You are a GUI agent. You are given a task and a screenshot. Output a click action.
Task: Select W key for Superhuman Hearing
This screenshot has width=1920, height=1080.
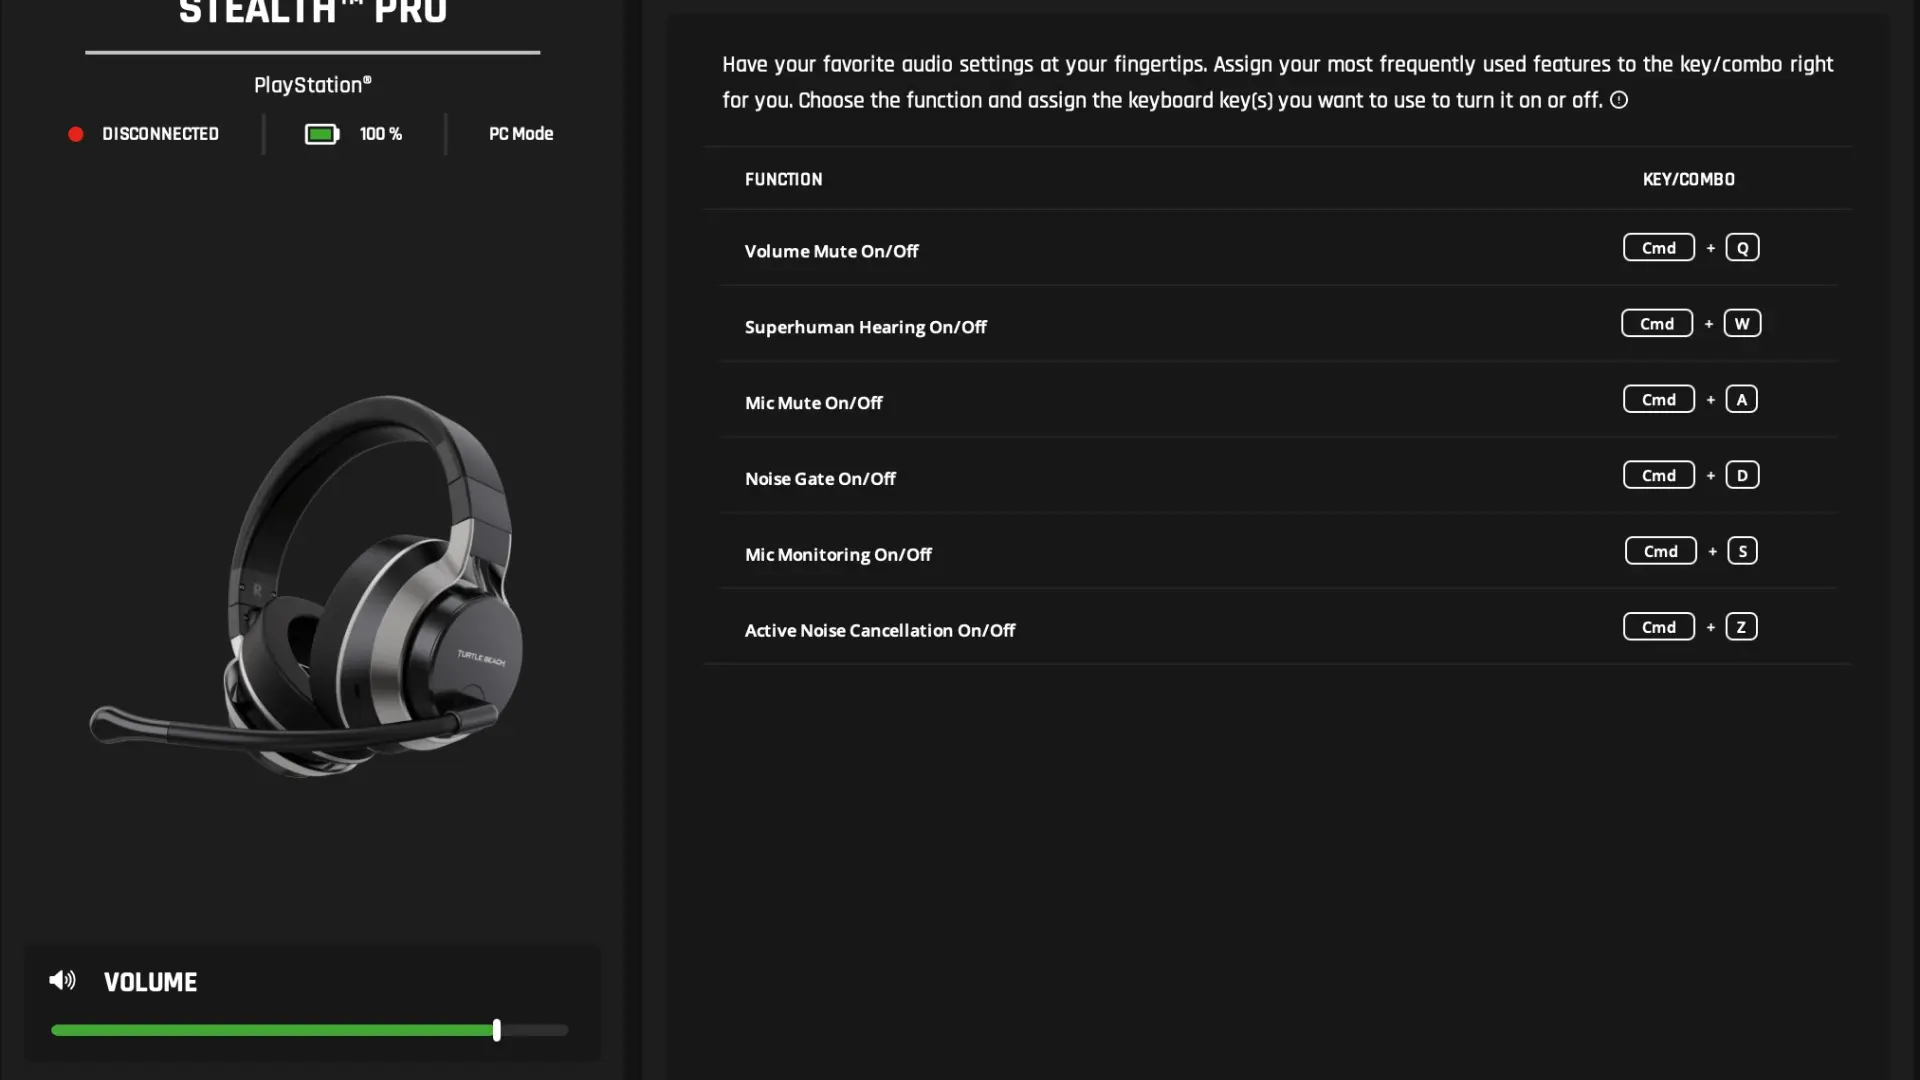point(1743,324)
